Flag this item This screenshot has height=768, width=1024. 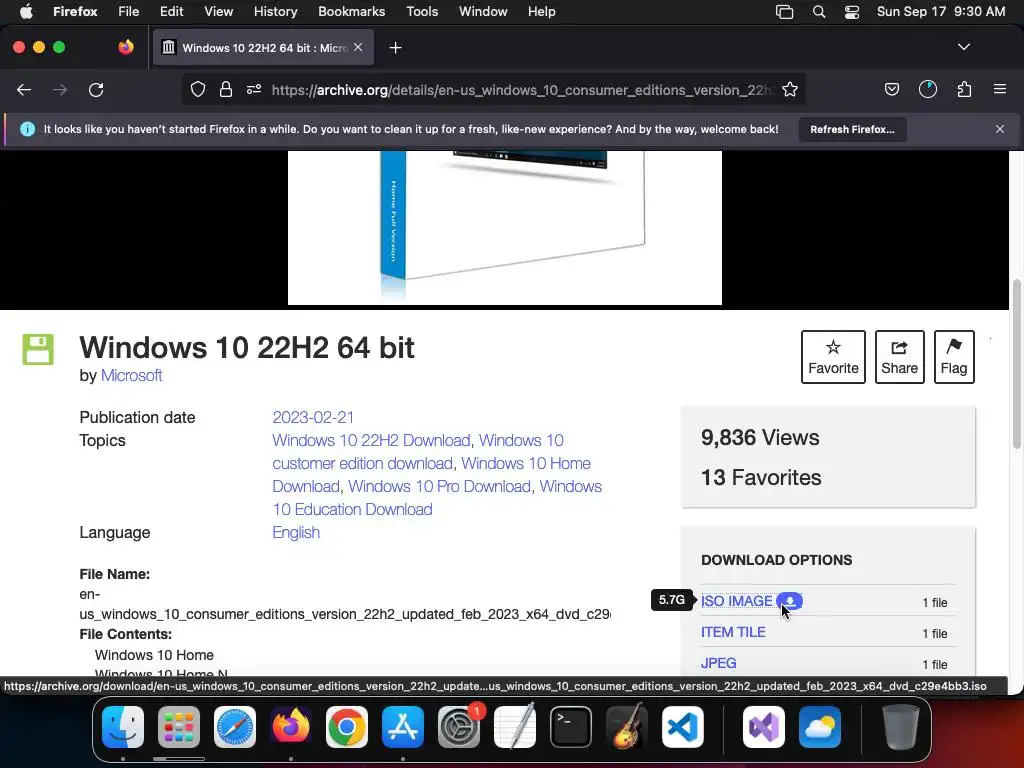coord(953,357)
